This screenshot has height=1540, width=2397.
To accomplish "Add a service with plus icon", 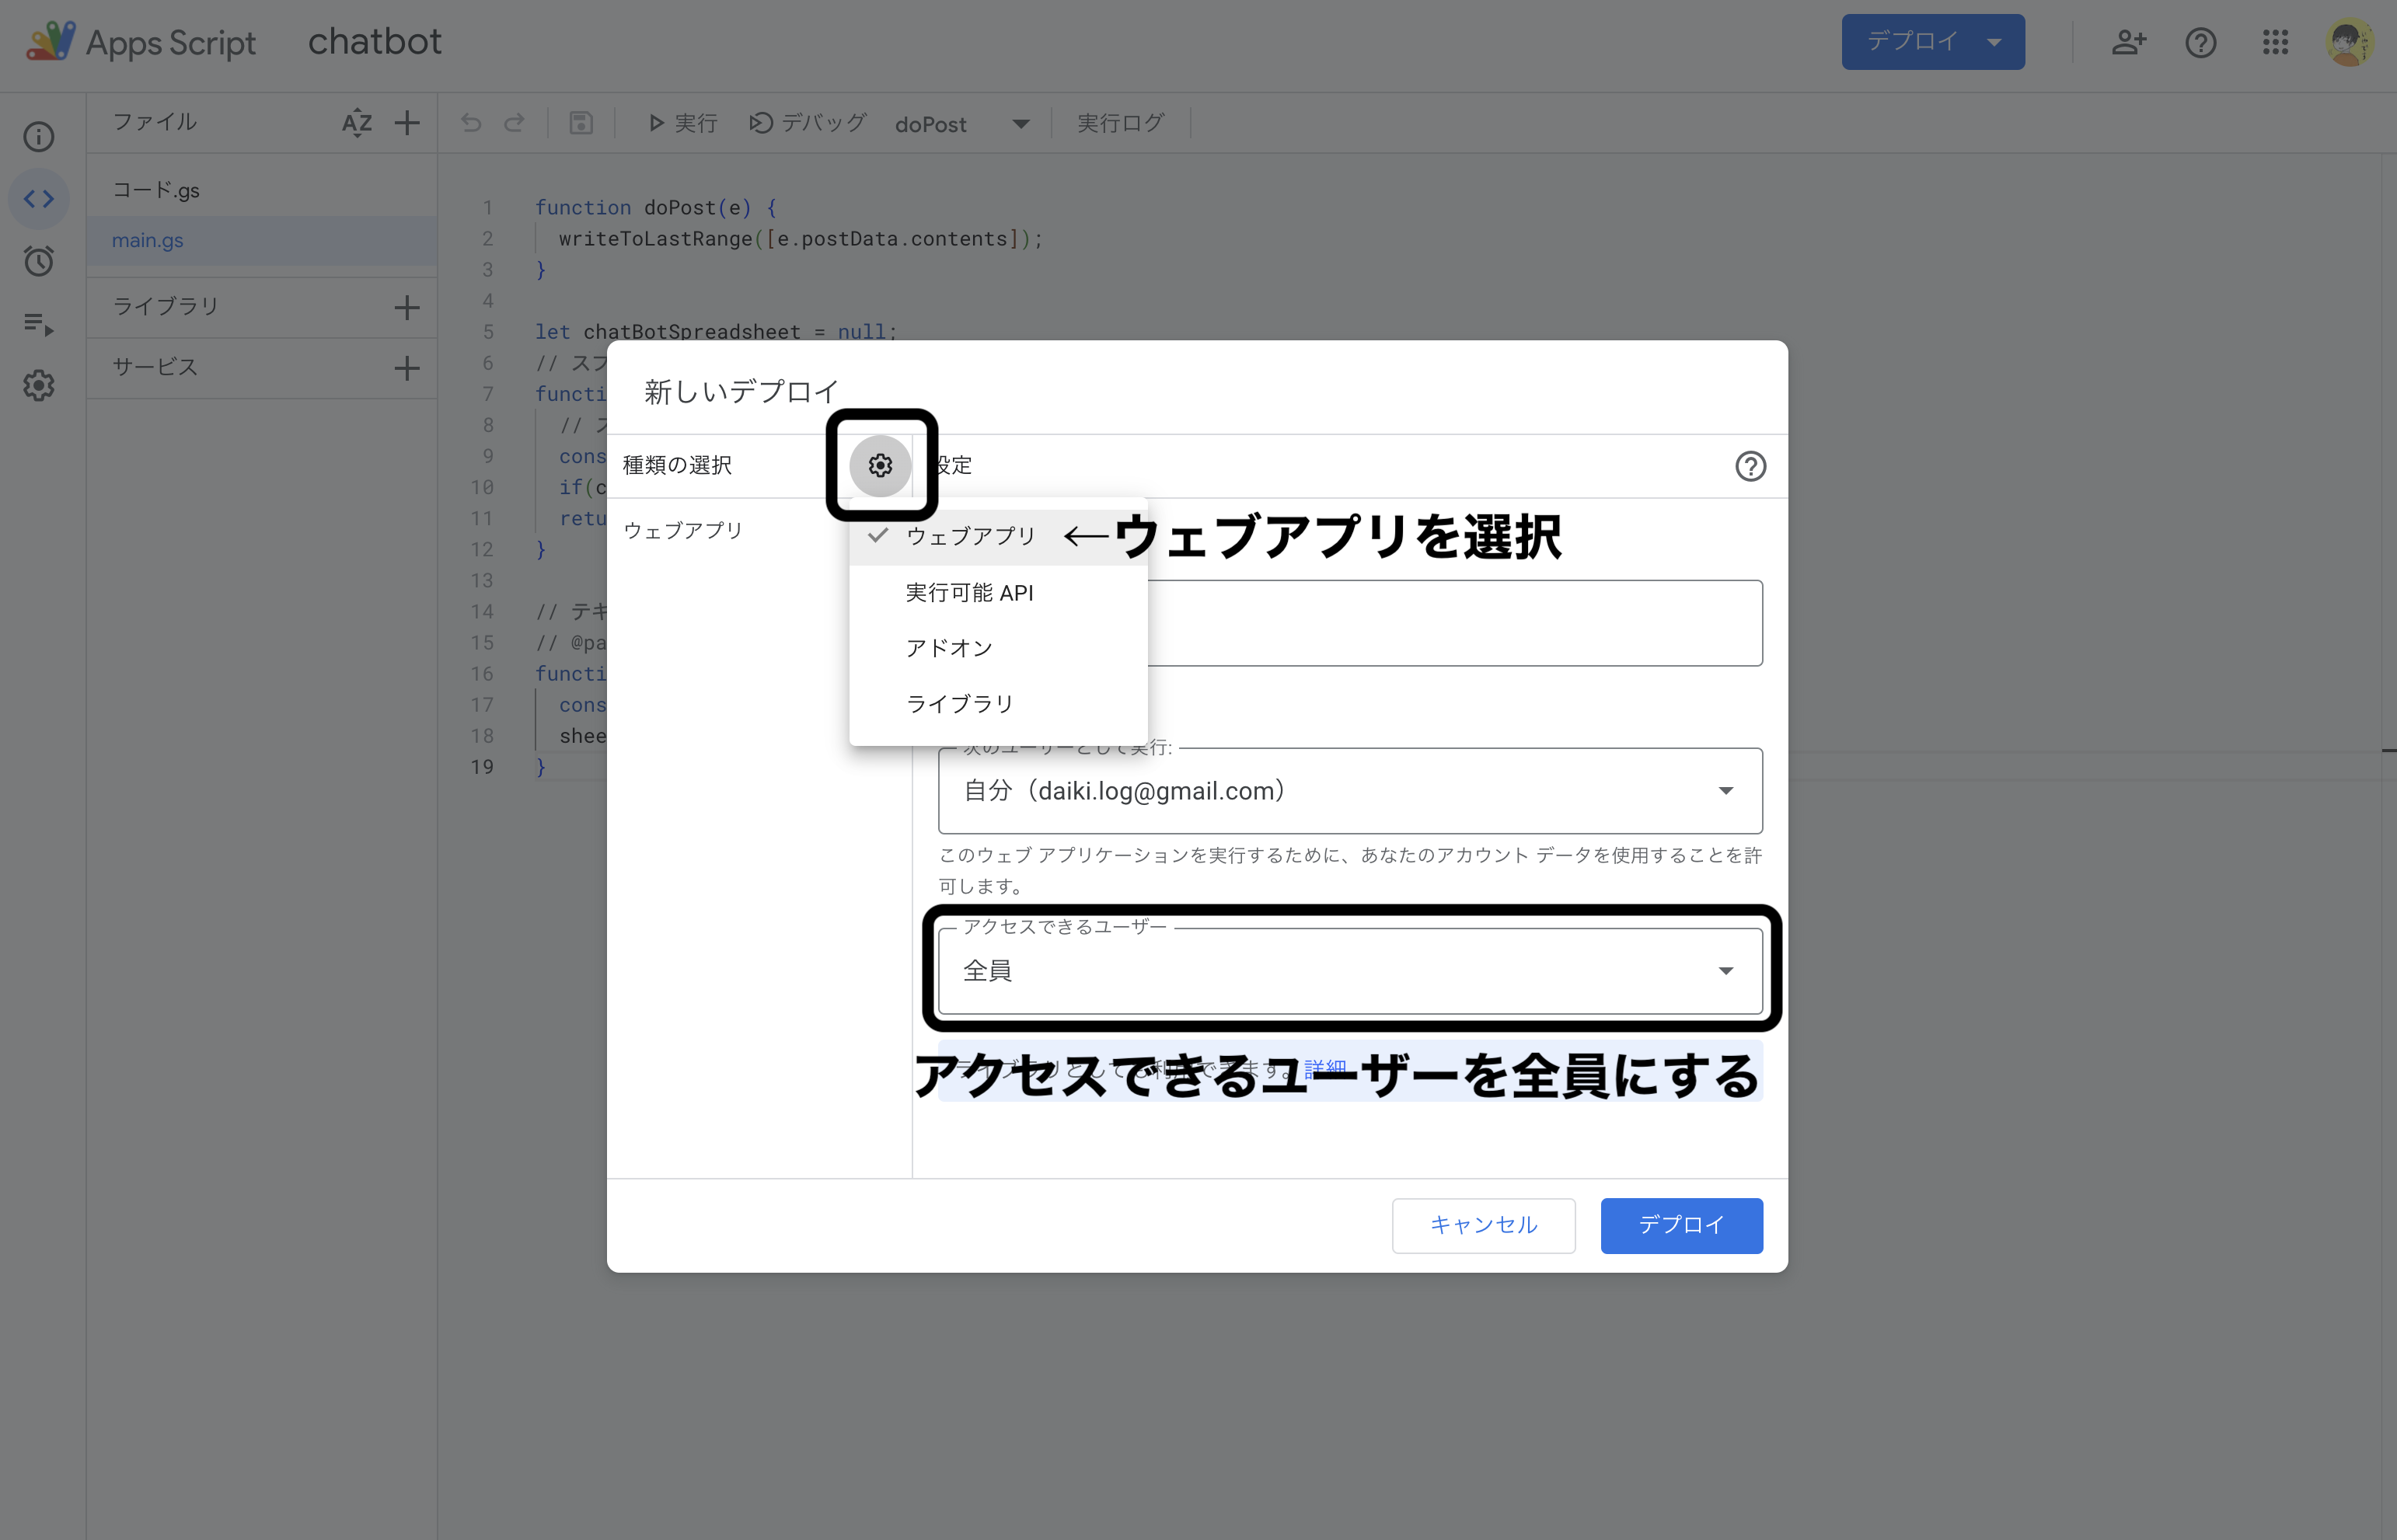I will click(x=407, y=368).
